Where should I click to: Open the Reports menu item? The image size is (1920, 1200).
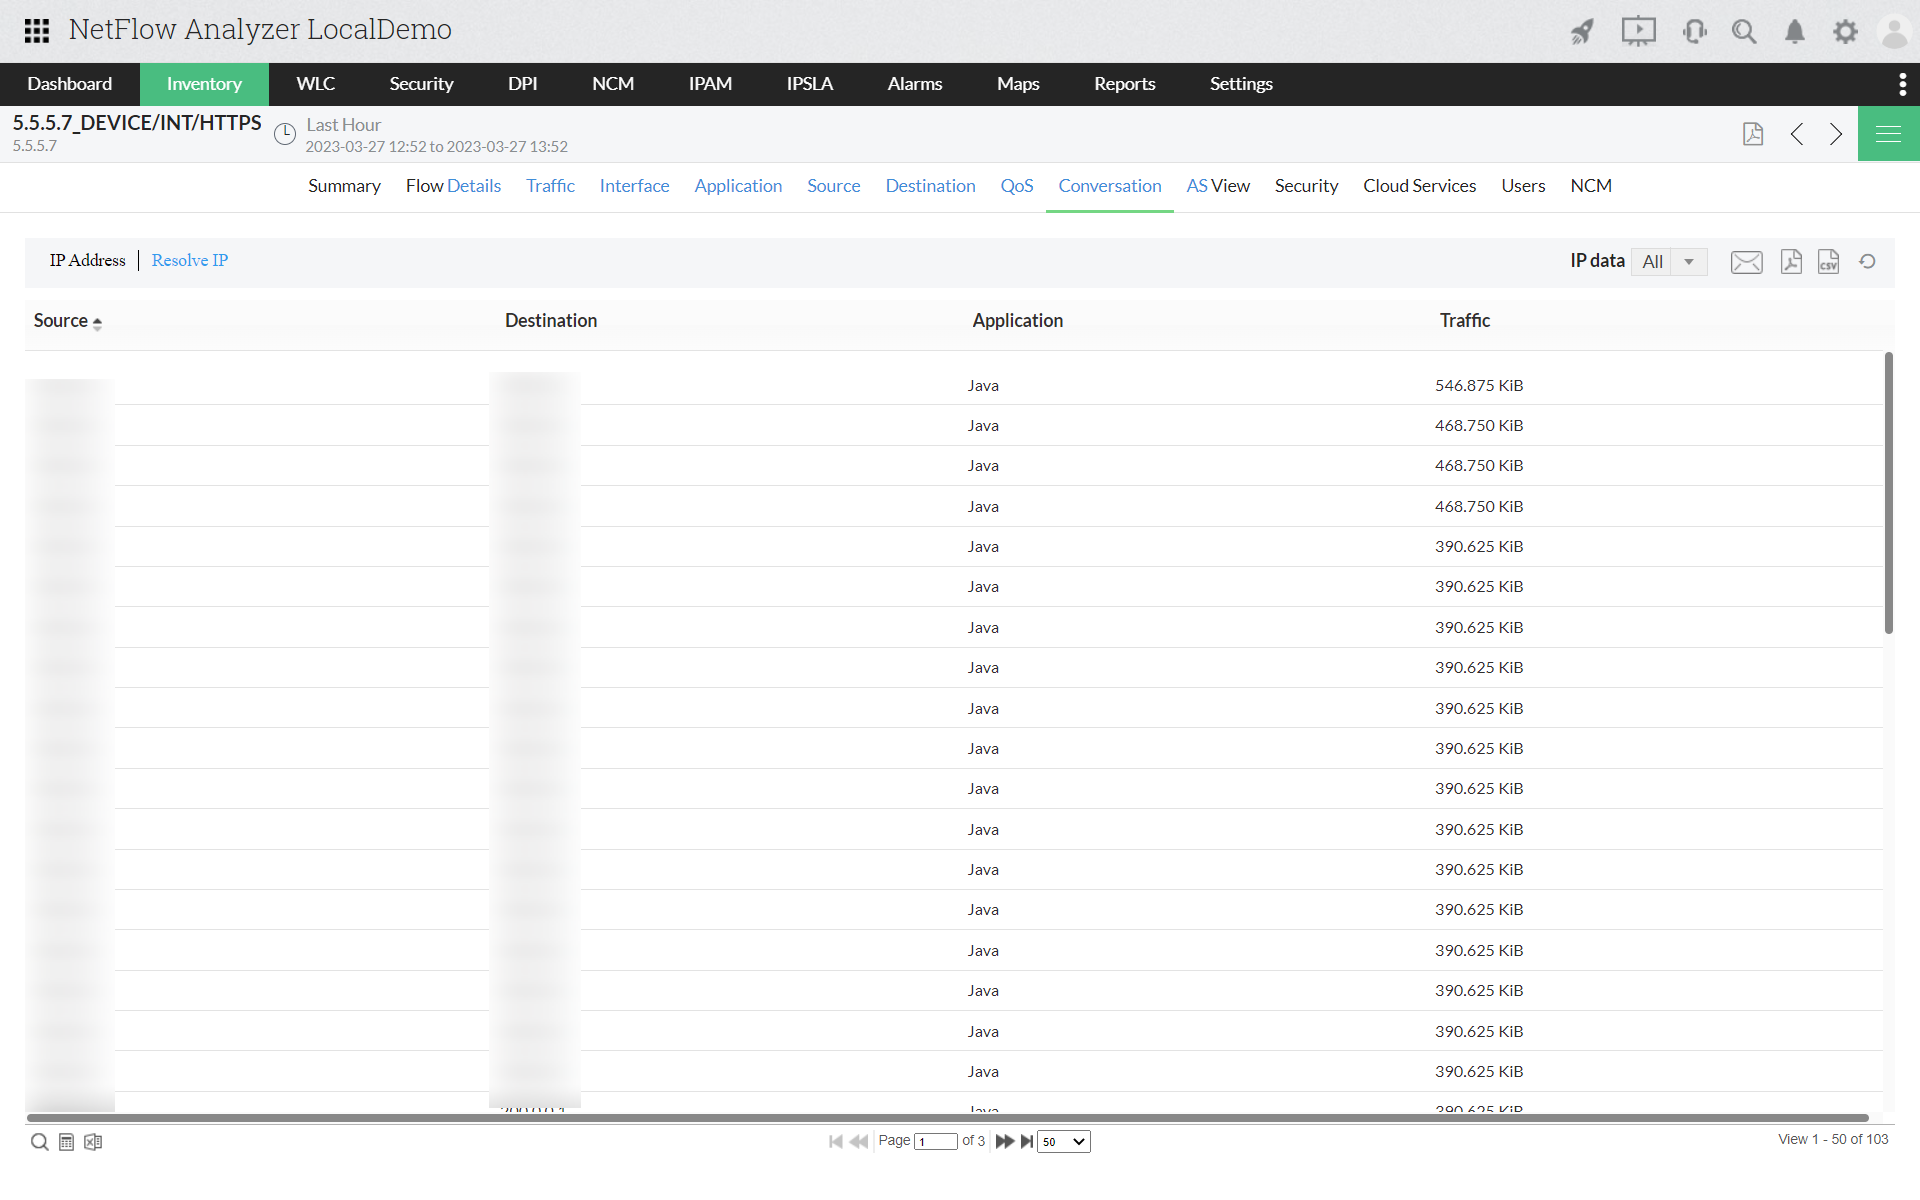pyautogui.click(x=1124, y=84)
